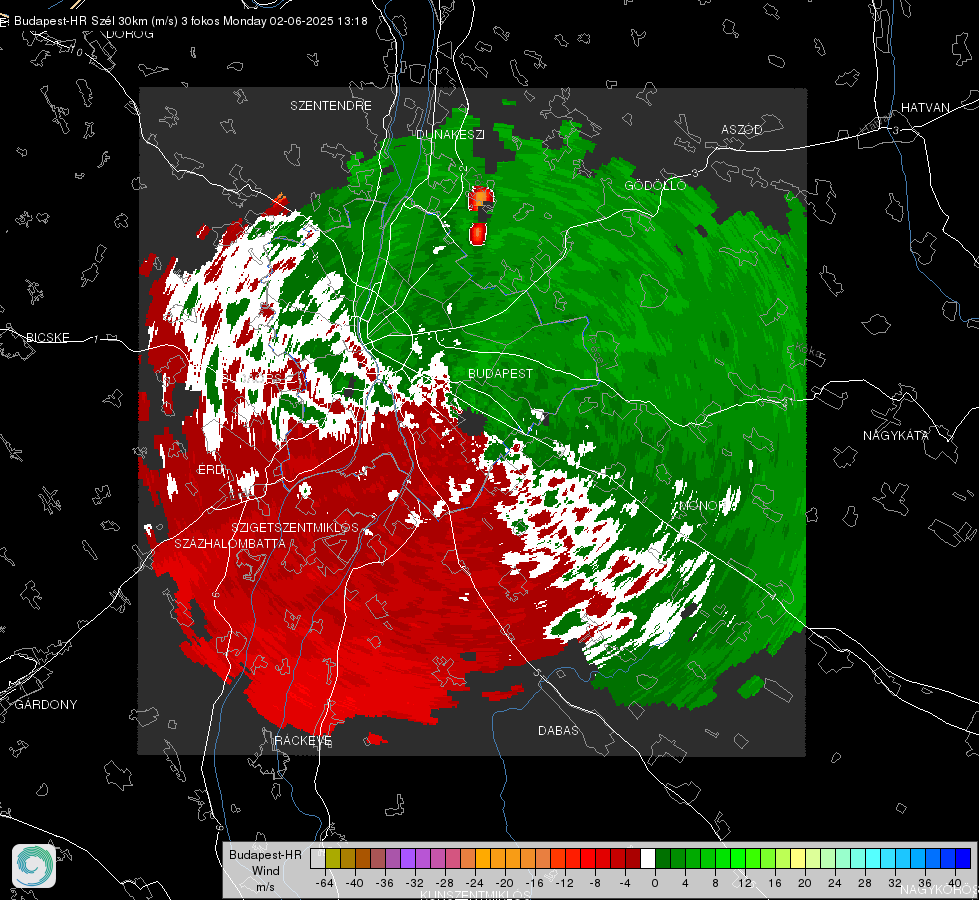Image resolution: width=979 pixels, height=900 pixels.
Task: Click the NAGYKÁTA map label
Action: (x=896, y=435)
